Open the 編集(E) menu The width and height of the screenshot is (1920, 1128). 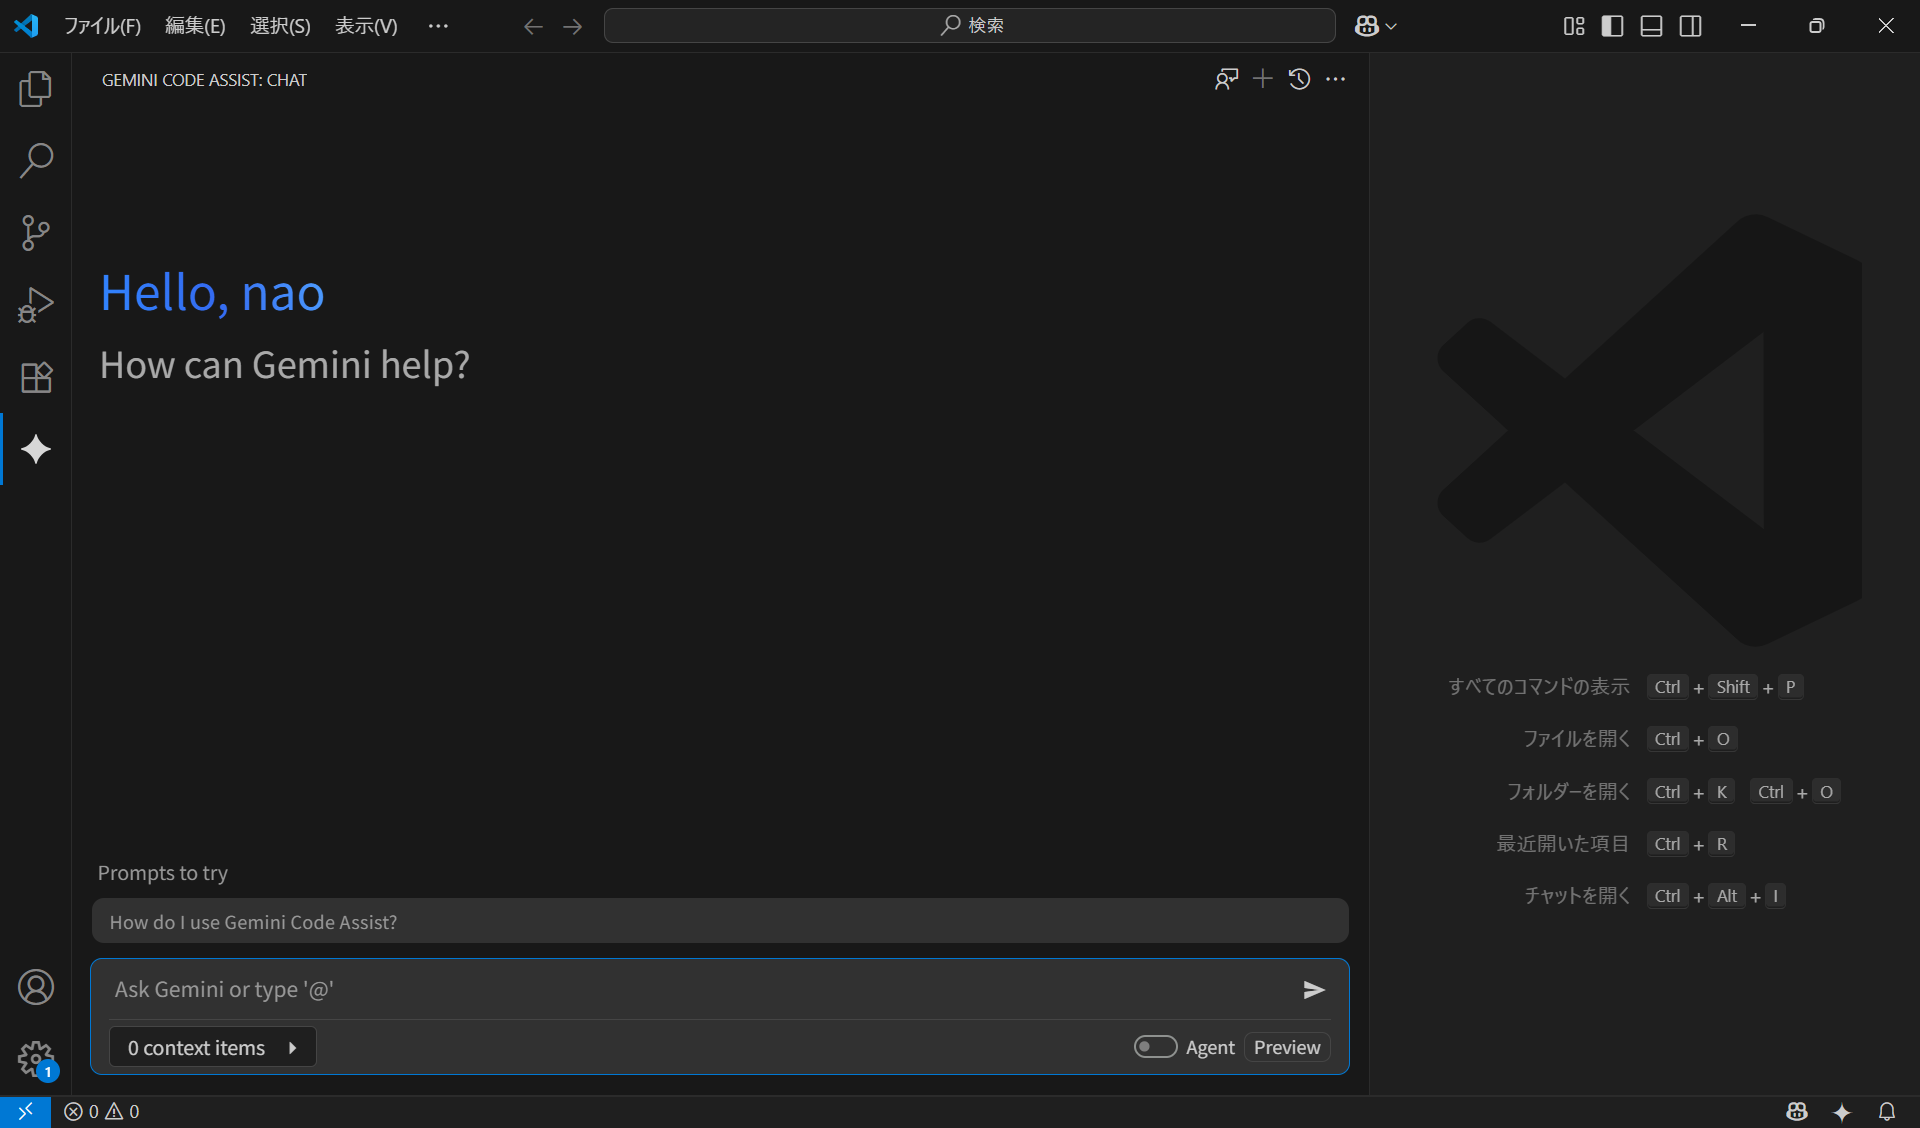click(195, 26)
